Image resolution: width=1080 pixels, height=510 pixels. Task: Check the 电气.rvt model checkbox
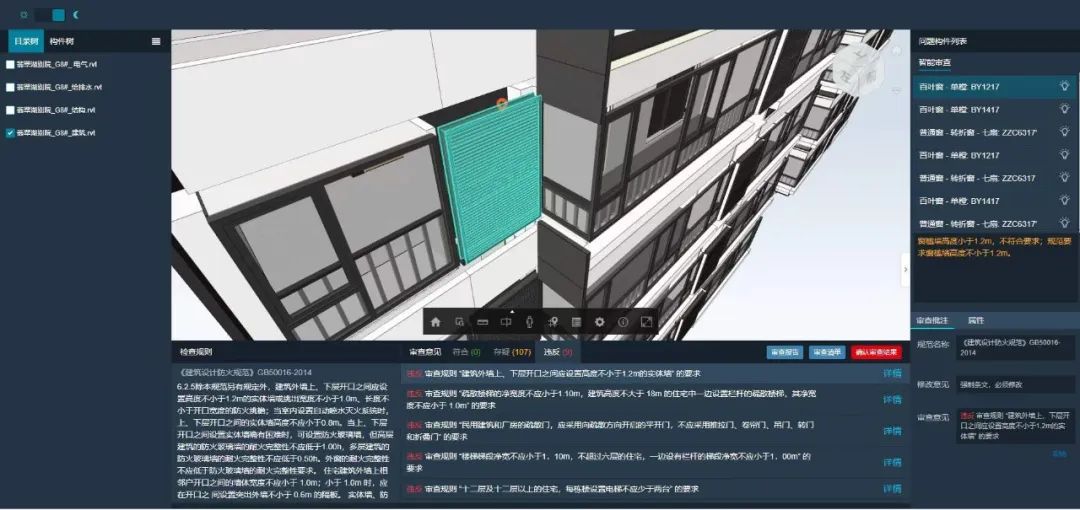point(10,65)
